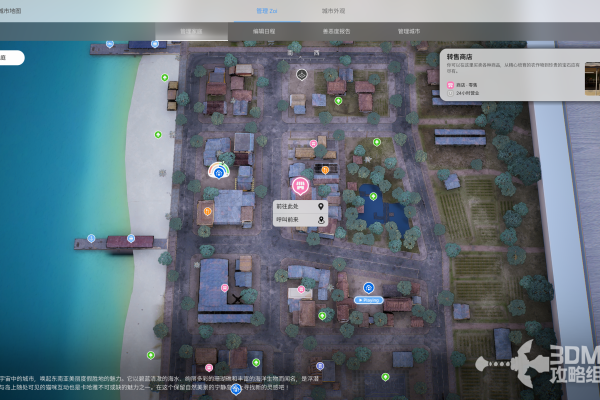This screenshot has height=400, width=600.
Task: Click the pink shop pin on the large blue-roofed building
Action: point(225,288)
